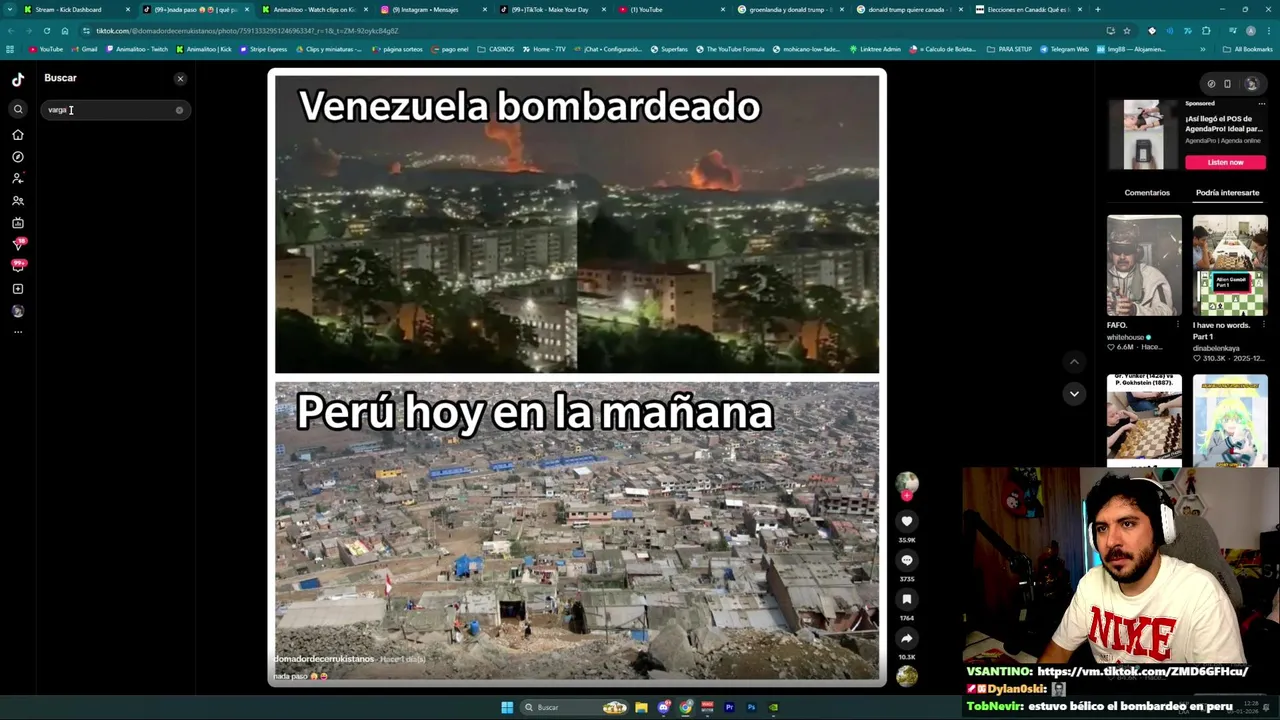Go to the next post with down chevron
The image size is (1280, 720).
[1074, 394]
